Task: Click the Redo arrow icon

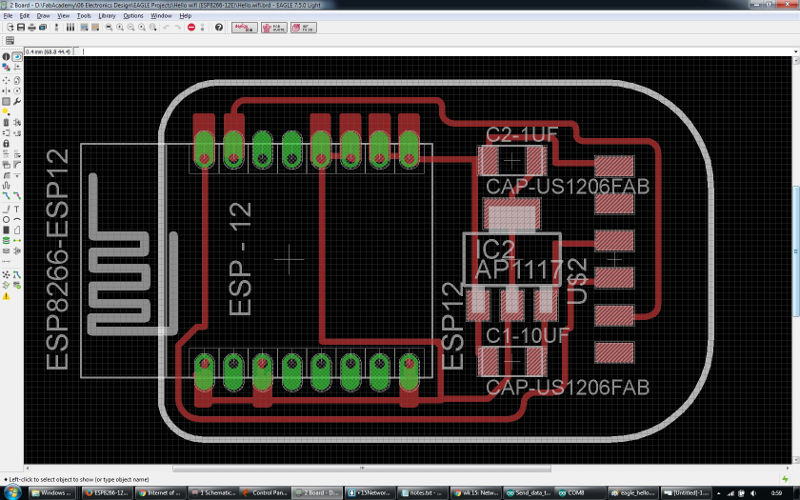Action: pos(178,27)
